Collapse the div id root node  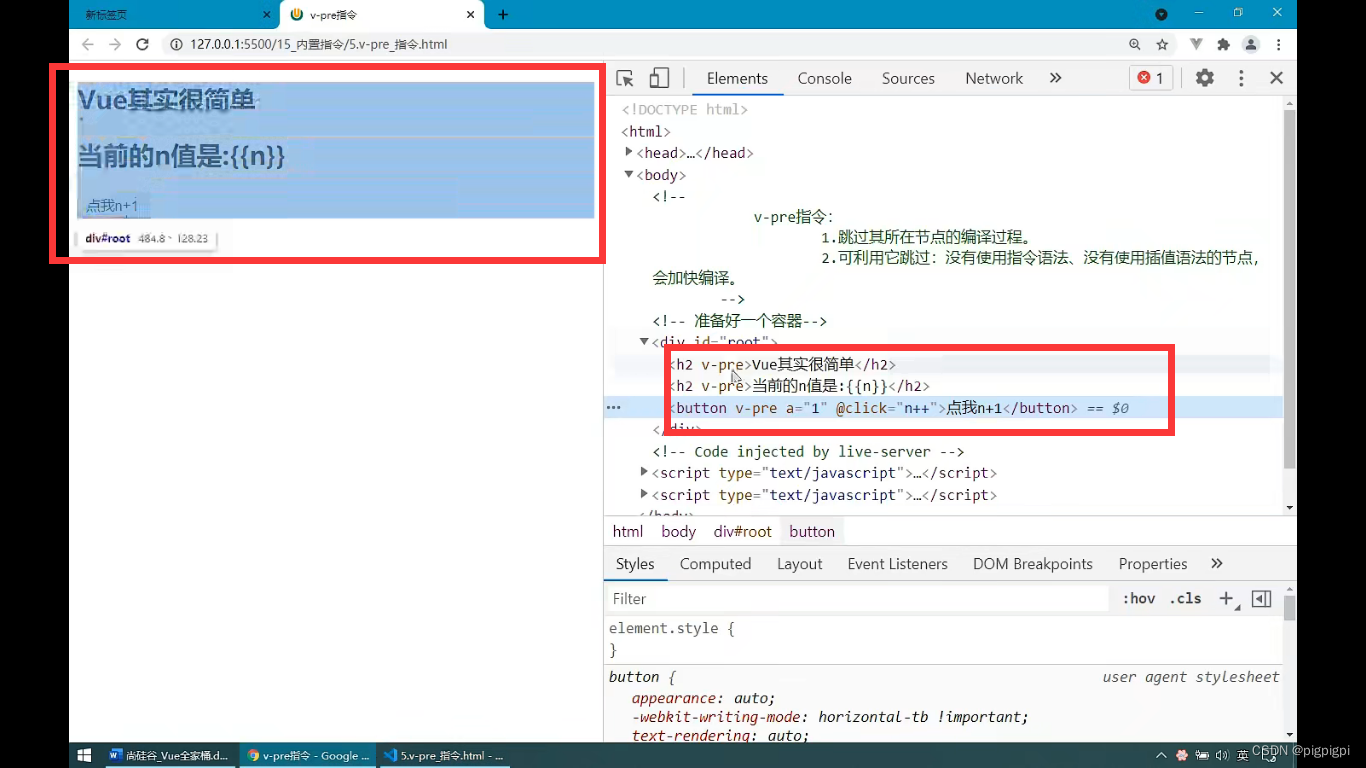click(x=645, y=342)
